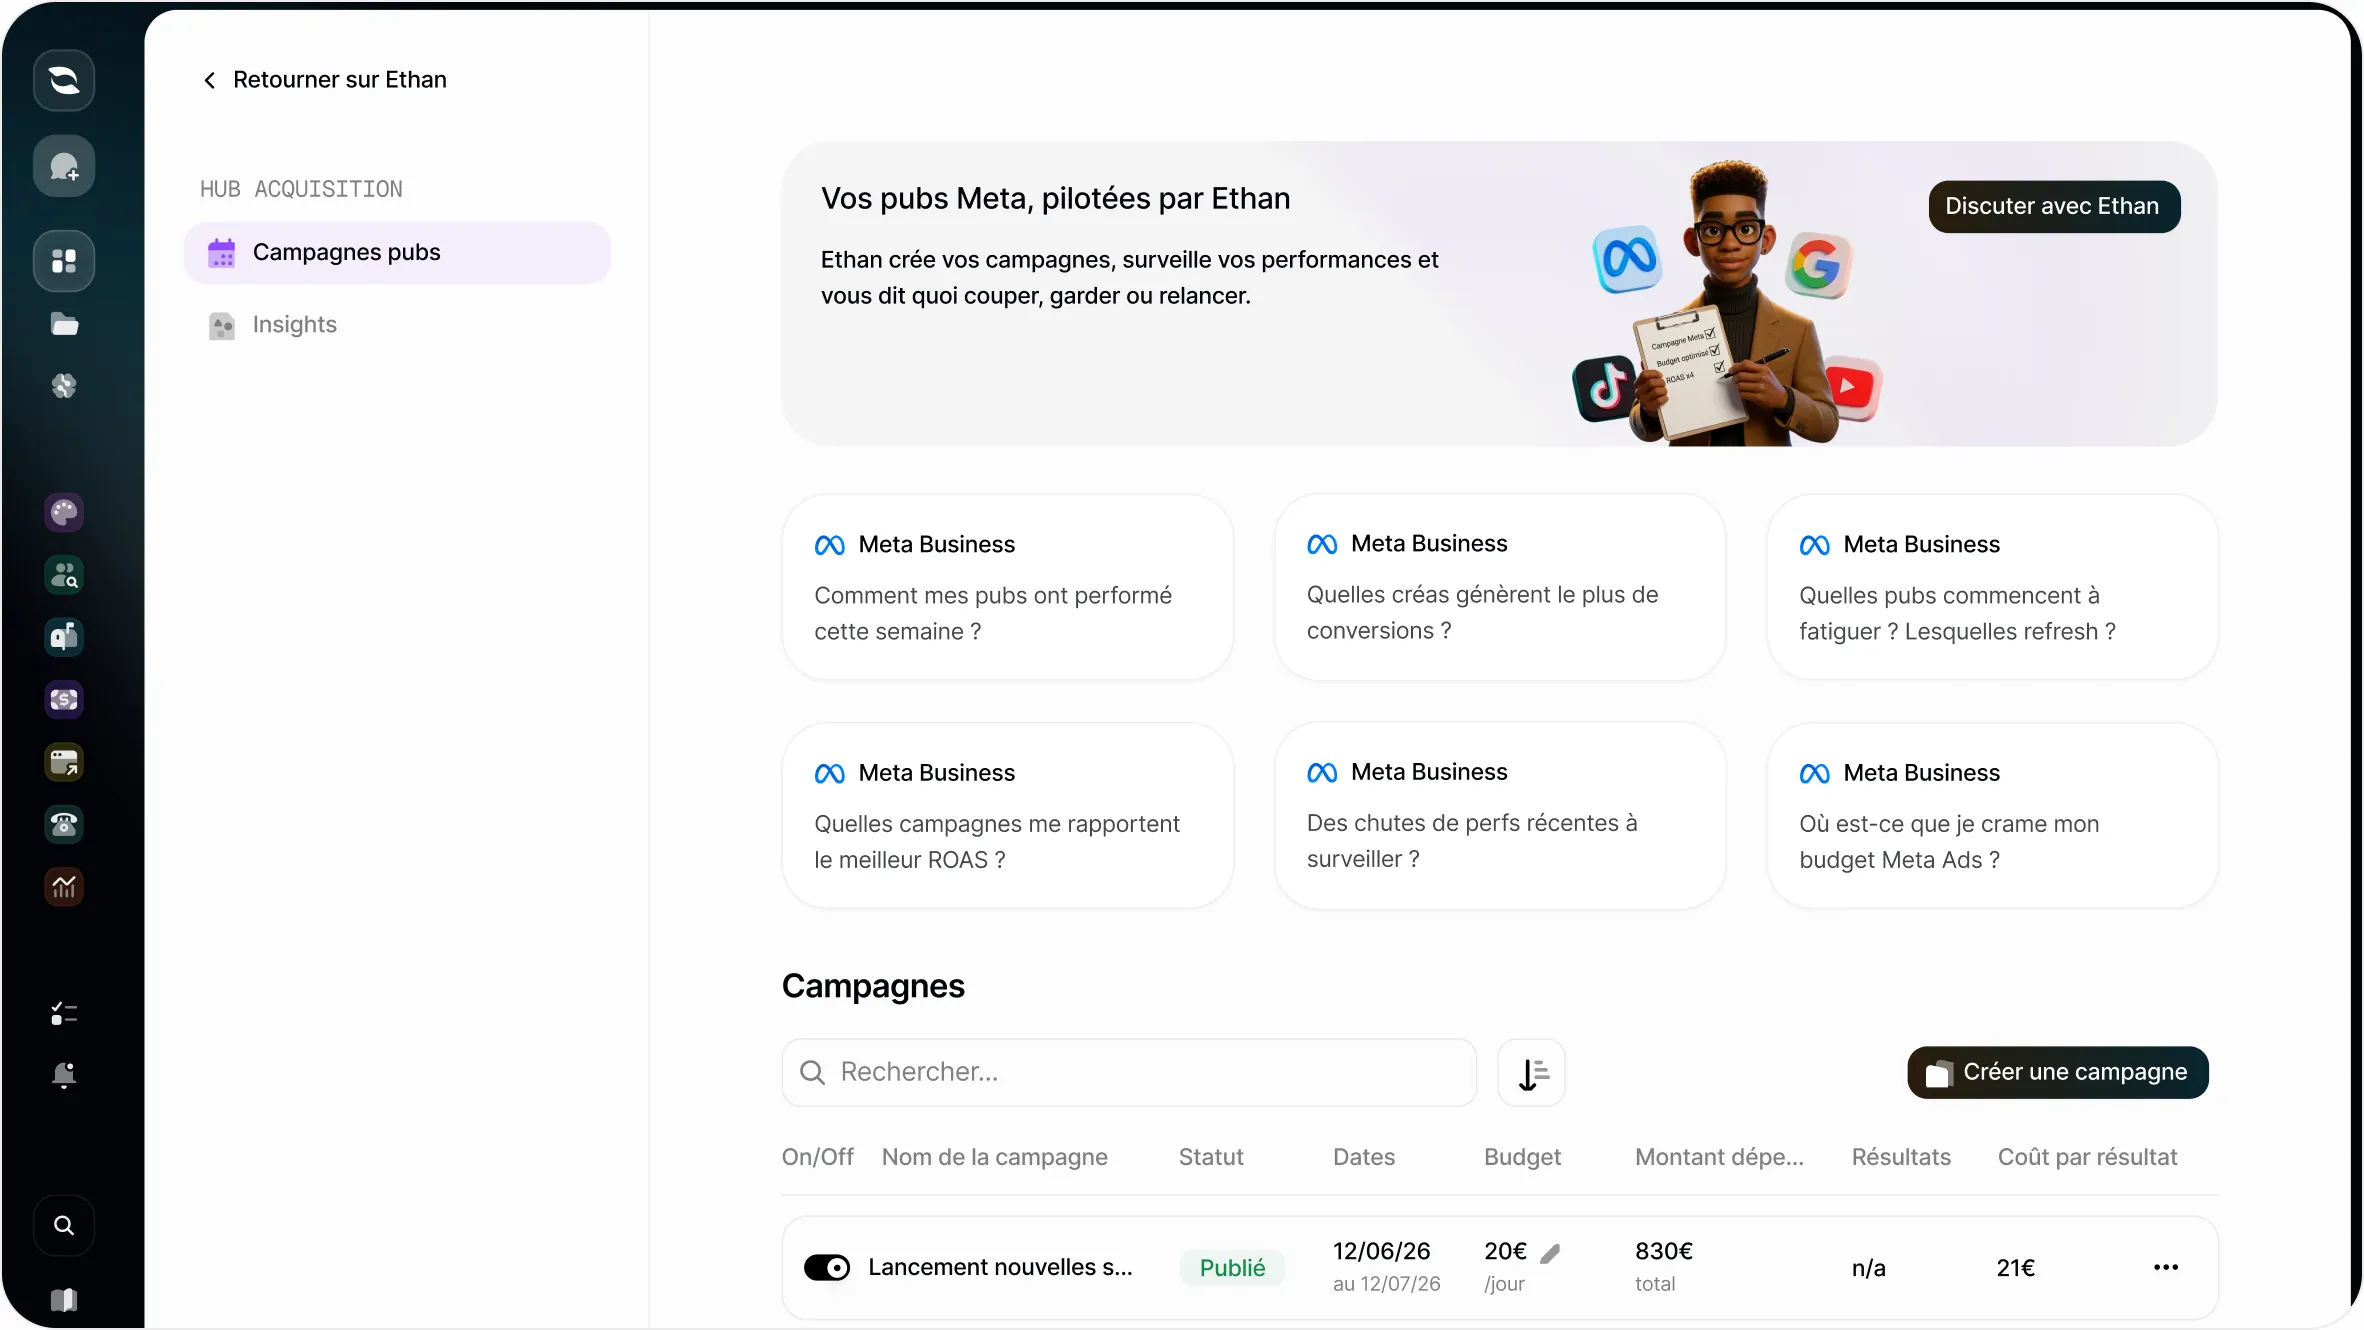Open the three-dot menu for Lancement campaign
The height and width of the screenshot is (1330, 2364).
click(2166, 1267)
